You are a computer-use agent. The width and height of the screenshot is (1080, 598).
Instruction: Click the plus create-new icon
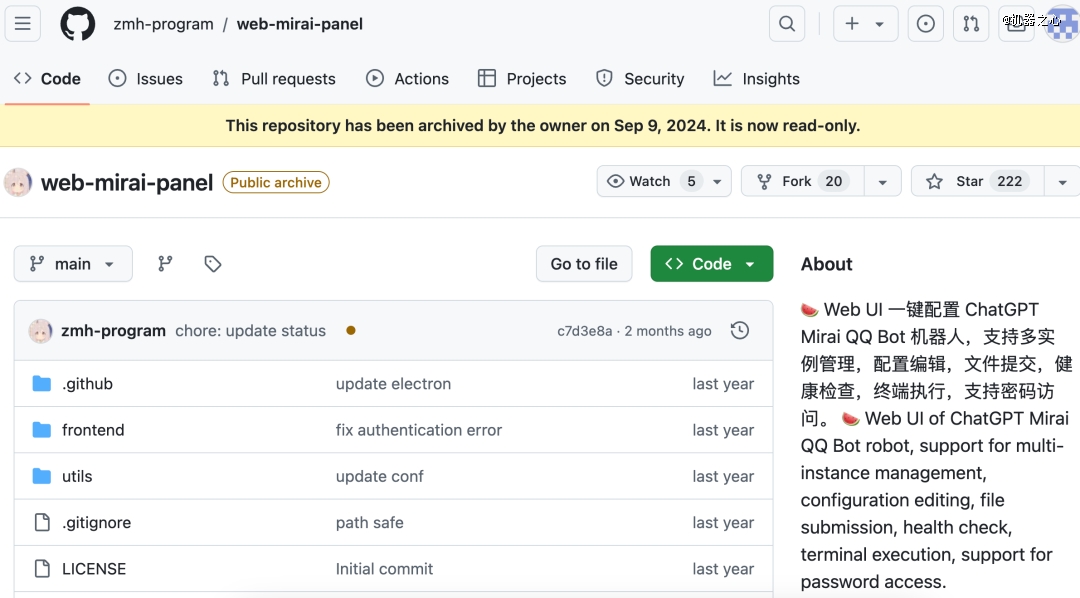852,23
